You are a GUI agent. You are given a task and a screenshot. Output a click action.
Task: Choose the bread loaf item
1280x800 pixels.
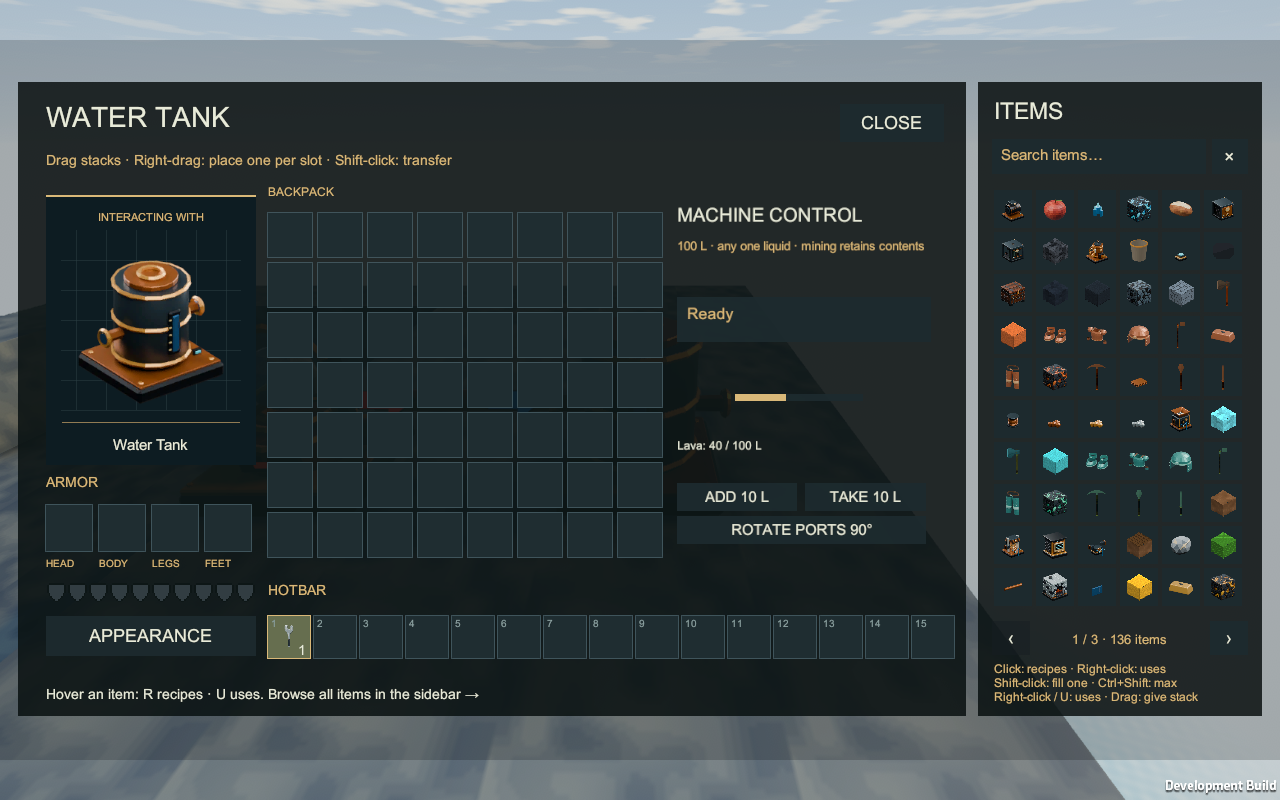click(x=1181, y=209)
